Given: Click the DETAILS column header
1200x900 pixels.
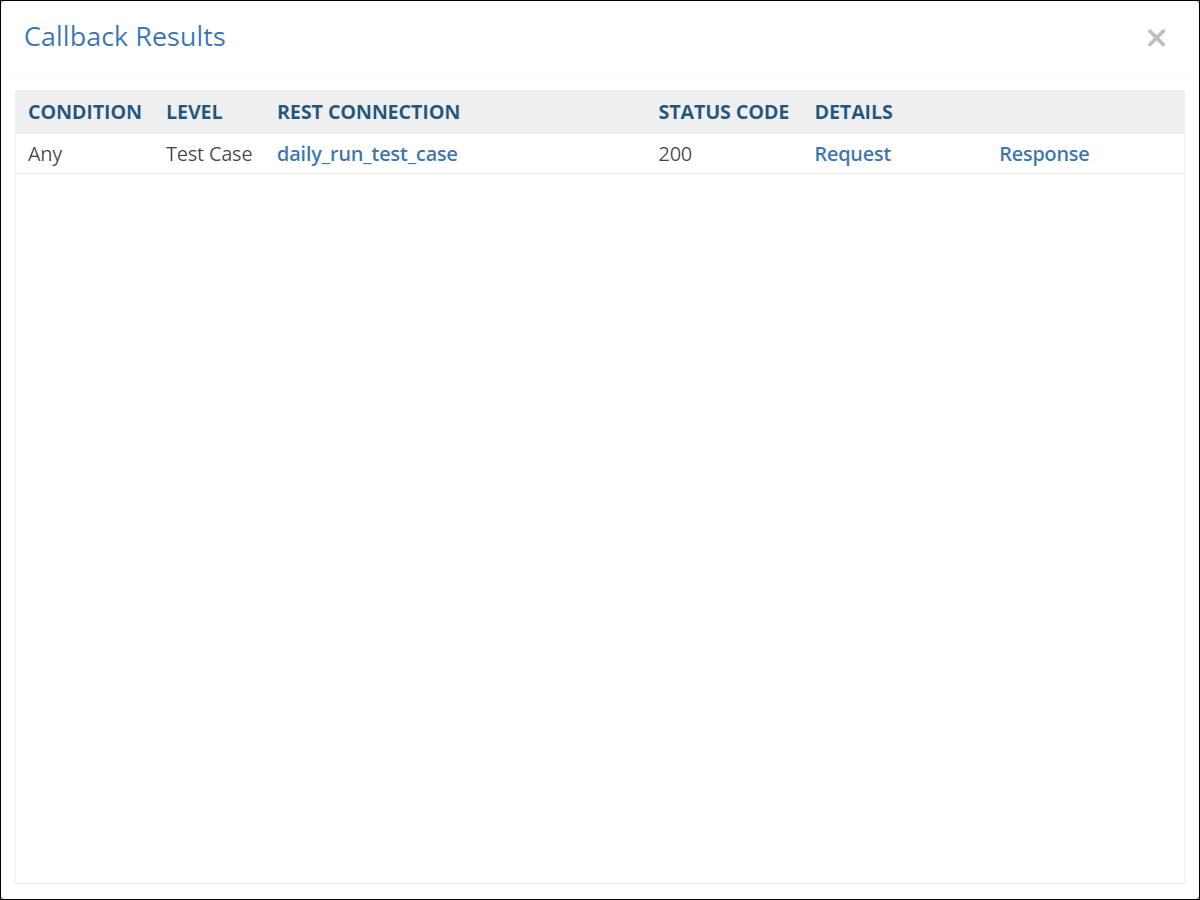Looking at the screenshot, I should (853, 112).
